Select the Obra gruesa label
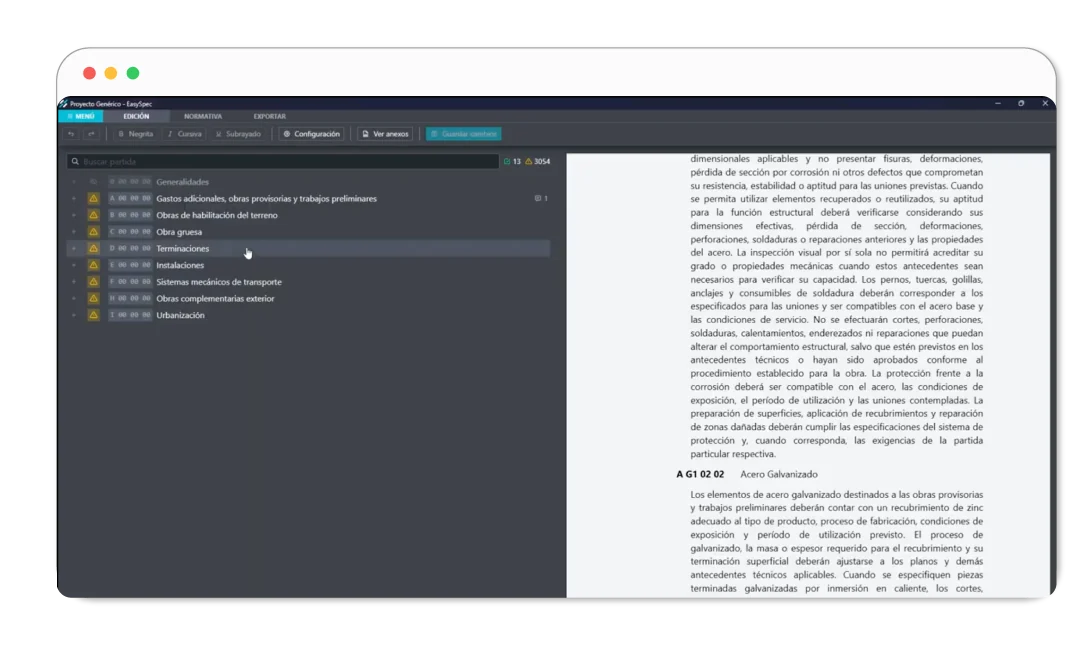The height and width of the screenshot is (665, 1080). tap(179, 232)
